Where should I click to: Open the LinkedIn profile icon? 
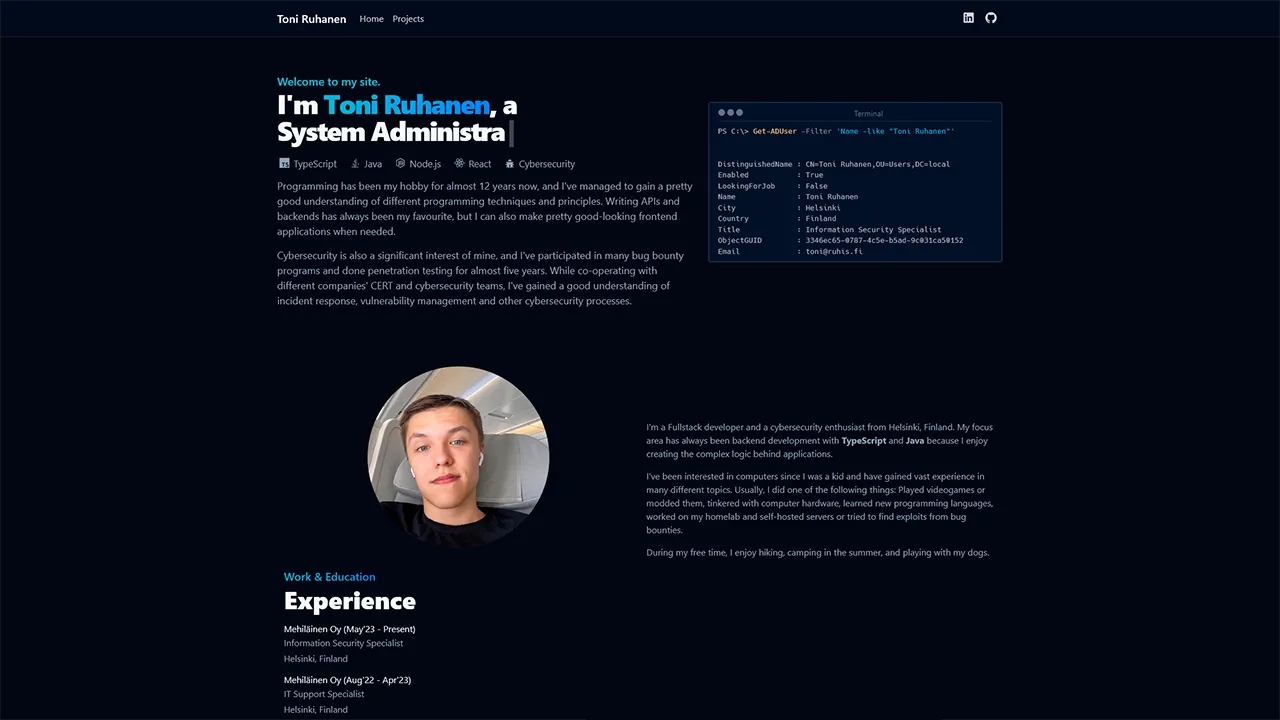(968, 18)
